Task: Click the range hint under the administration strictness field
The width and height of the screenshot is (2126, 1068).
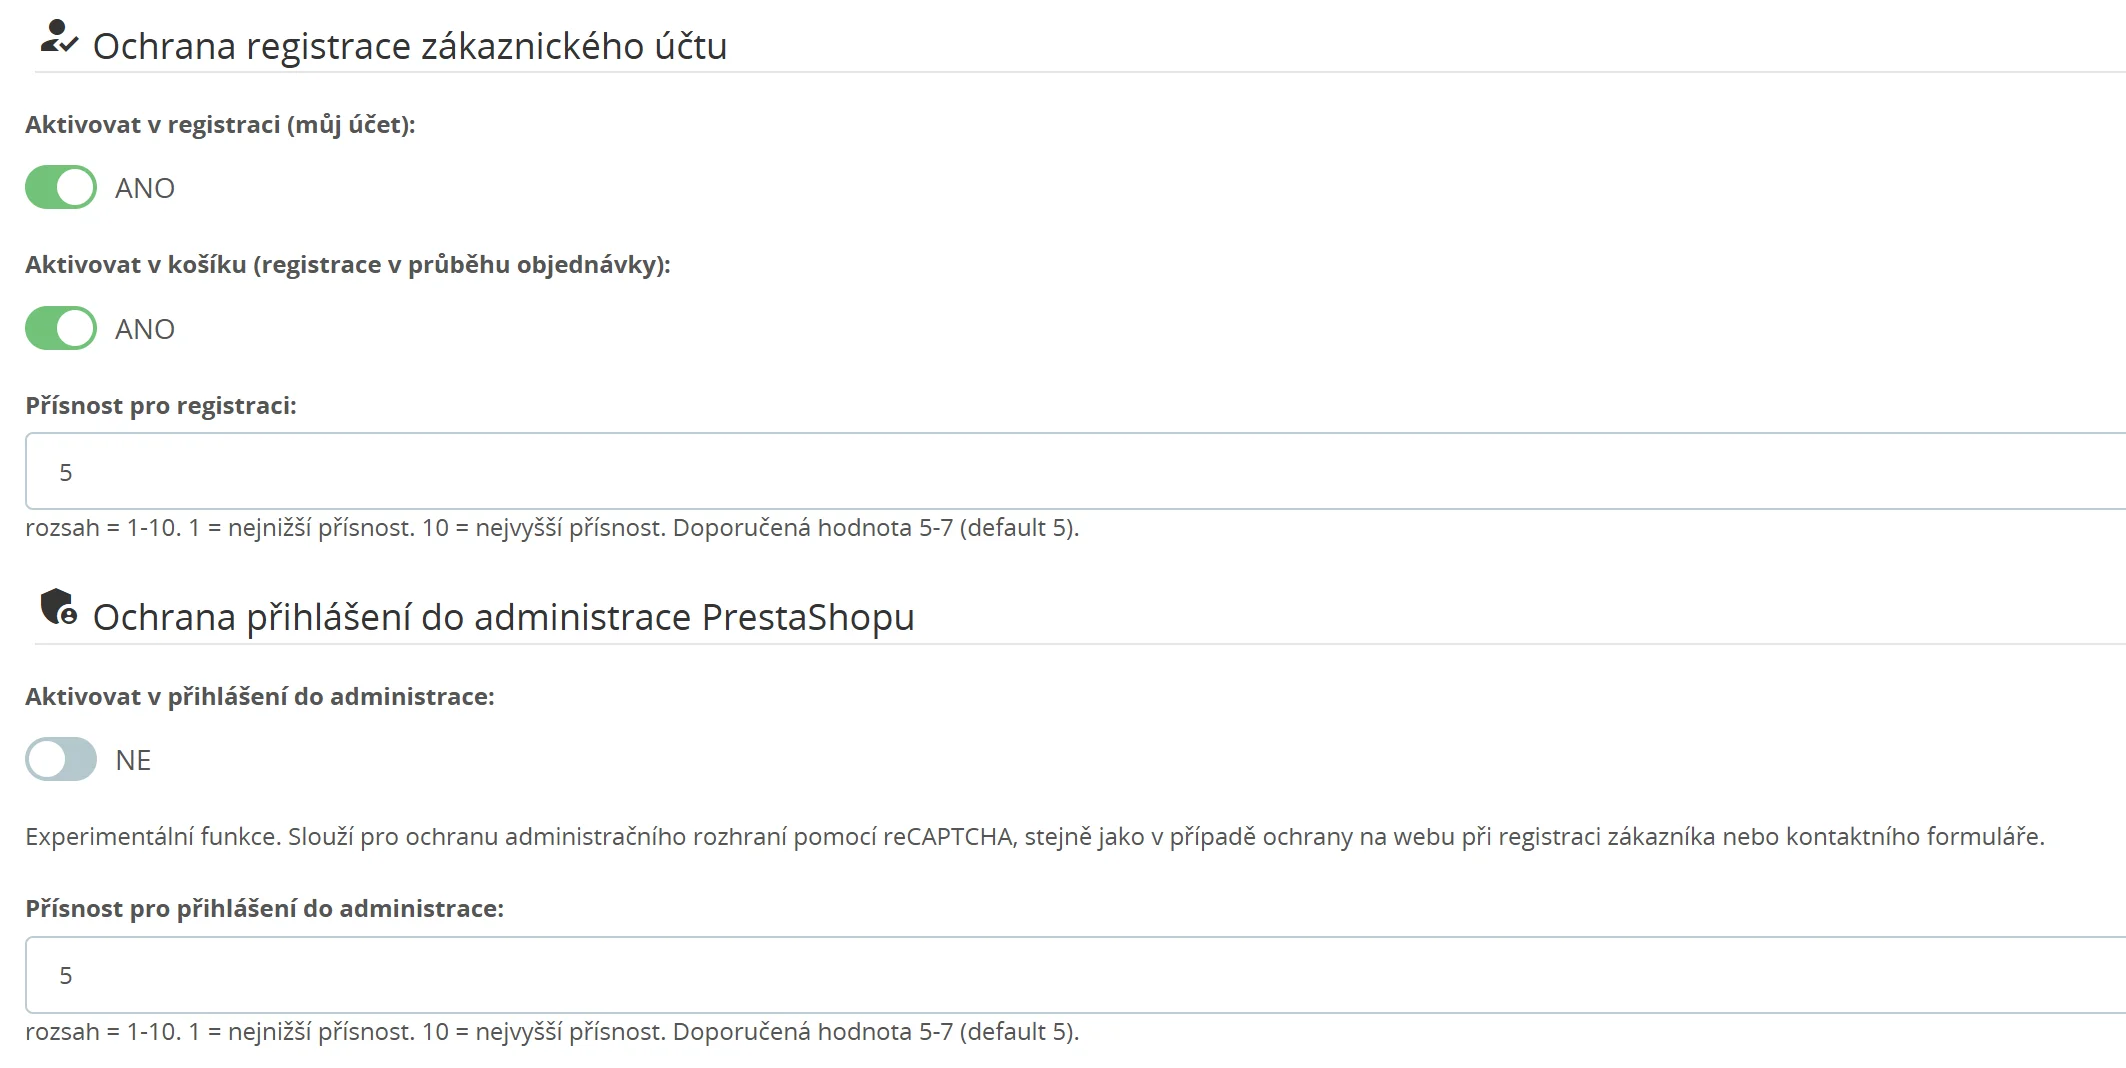Action: click(x=552, y=1032)
